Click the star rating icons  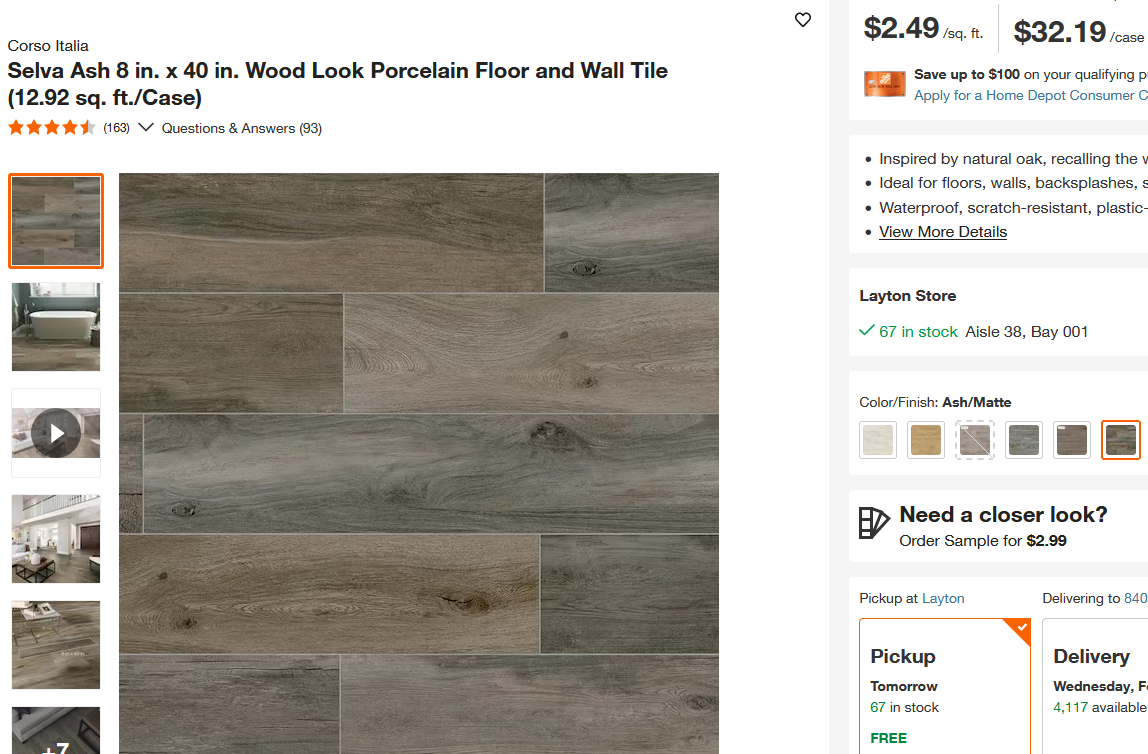click(51, 128)
